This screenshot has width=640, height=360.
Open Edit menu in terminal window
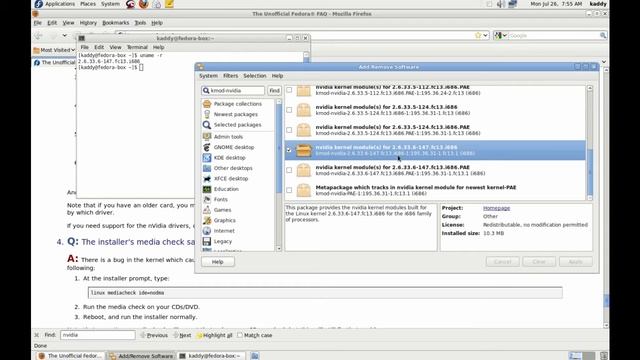(x=99, y=47)
